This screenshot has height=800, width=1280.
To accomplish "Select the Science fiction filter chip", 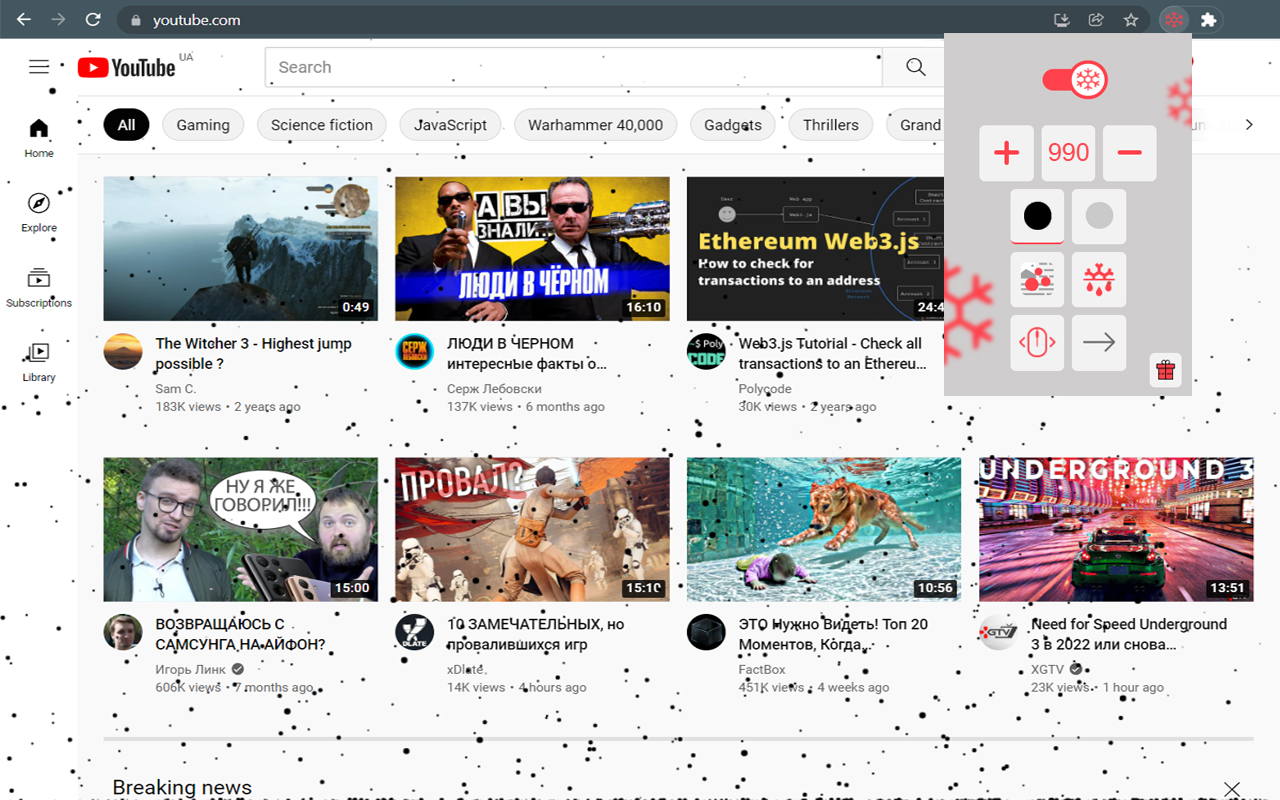I will tap(321, 125).
